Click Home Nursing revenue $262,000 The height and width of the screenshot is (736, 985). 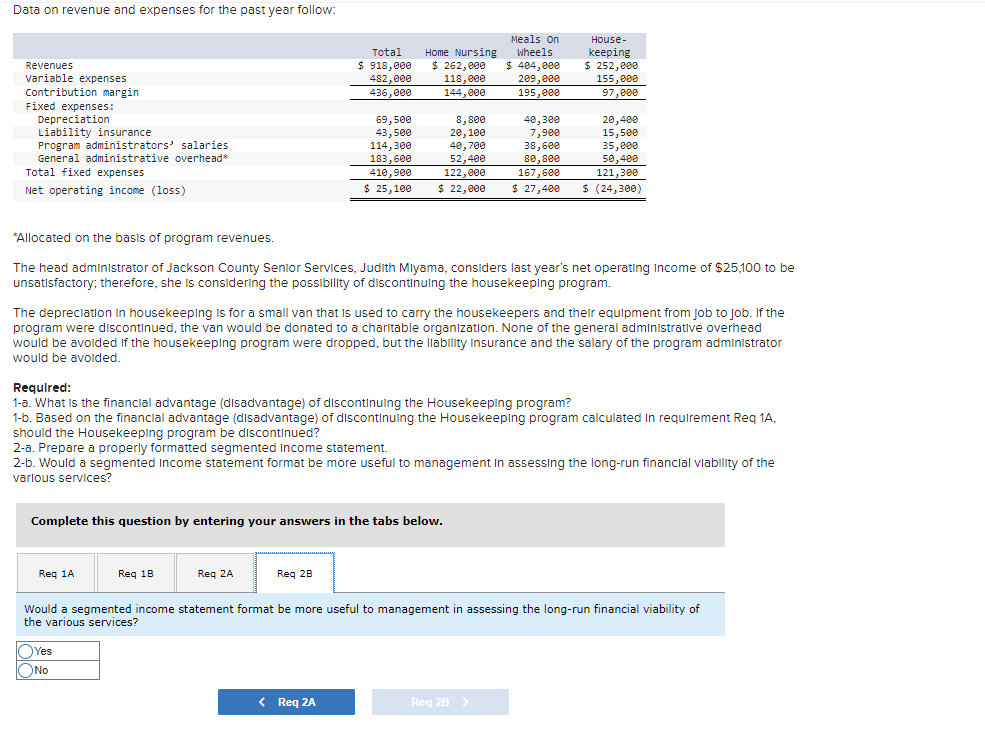459,65
